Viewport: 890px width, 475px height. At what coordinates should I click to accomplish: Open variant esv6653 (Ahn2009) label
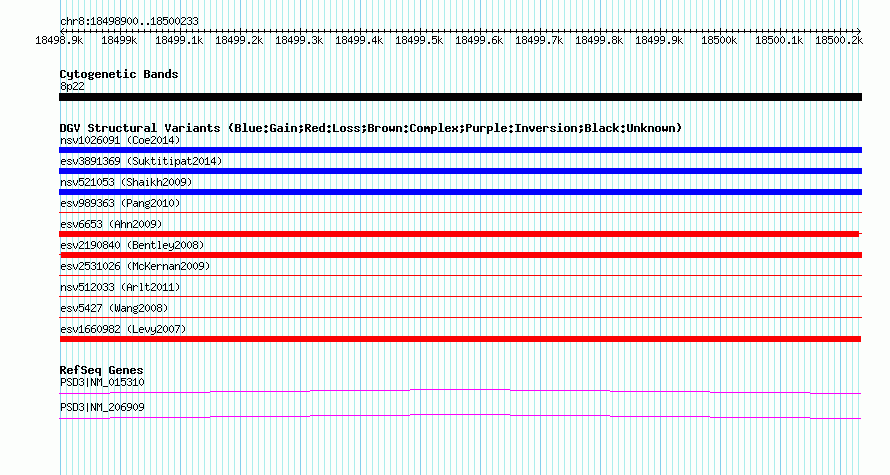[x=111, y=224]
